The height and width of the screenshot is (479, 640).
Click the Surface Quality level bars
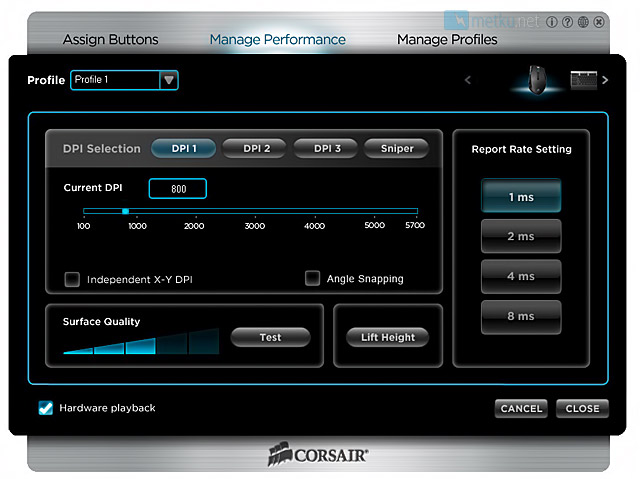141,341
